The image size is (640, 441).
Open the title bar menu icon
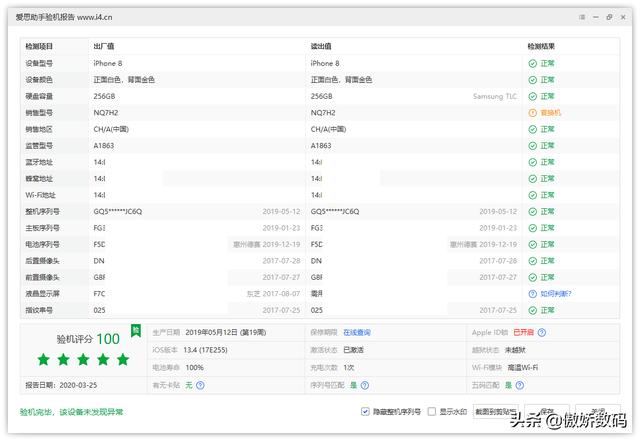tap(582, 17)
